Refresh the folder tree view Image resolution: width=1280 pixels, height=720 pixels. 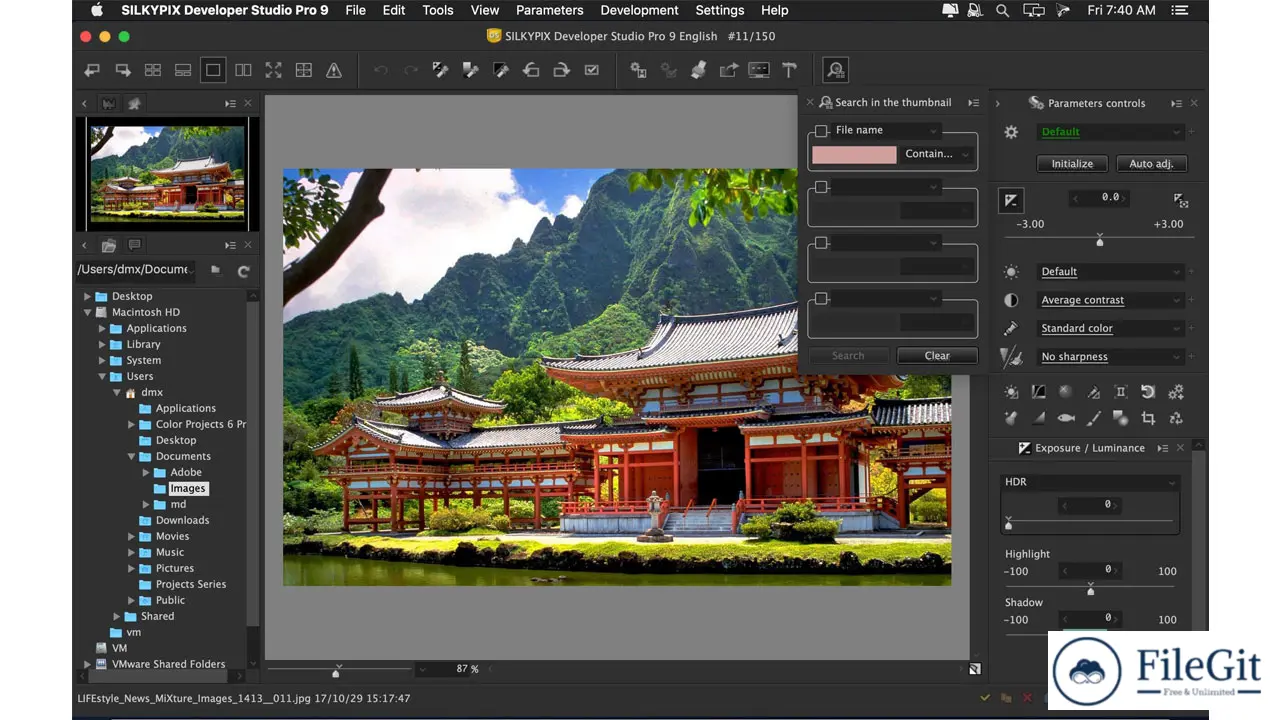pos(243,270)
